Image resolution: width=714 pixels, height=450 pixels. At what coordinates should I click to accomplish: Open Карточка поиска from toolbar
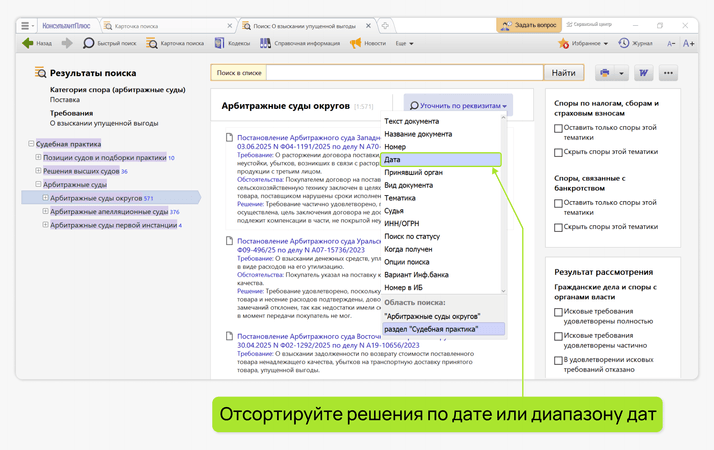point(175,43)
